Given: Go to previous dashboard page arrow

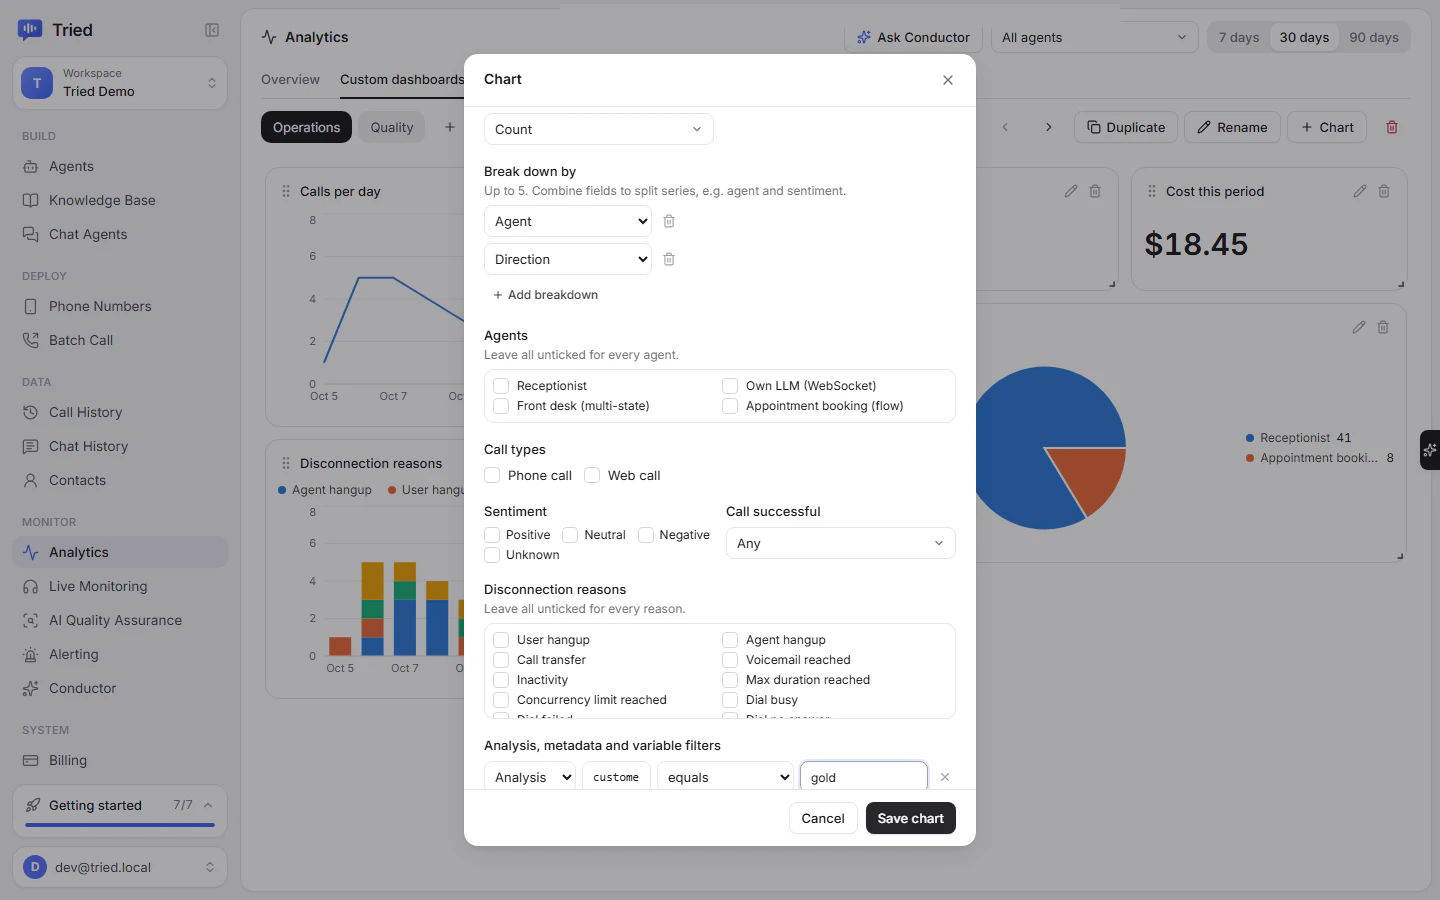Looking at the screenshot, I should coord(1005,127).
